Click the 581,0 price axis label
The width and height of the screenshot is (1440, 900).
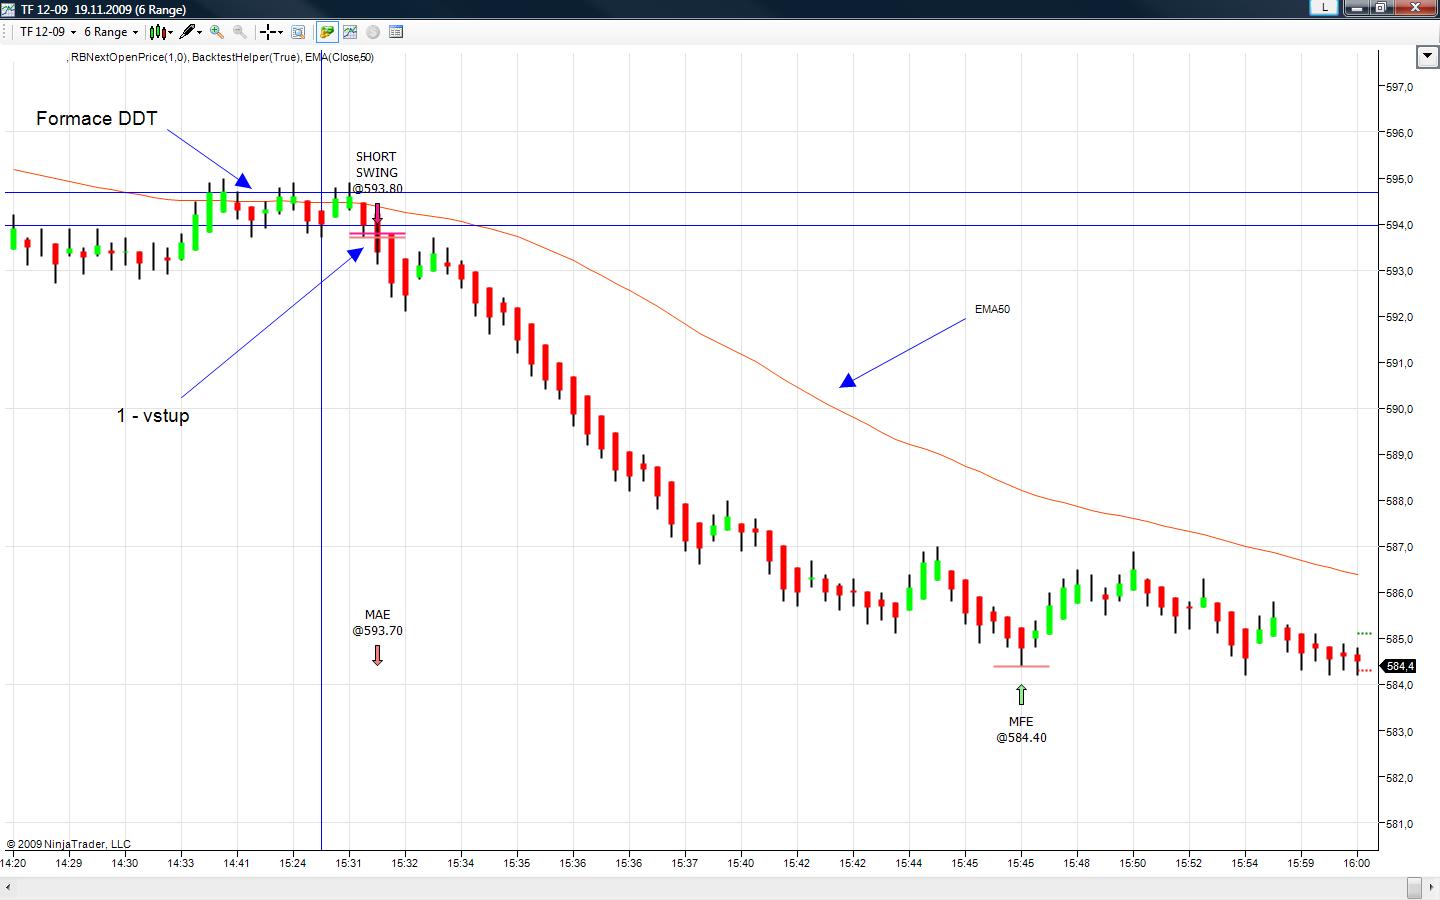pos(1399,825)
